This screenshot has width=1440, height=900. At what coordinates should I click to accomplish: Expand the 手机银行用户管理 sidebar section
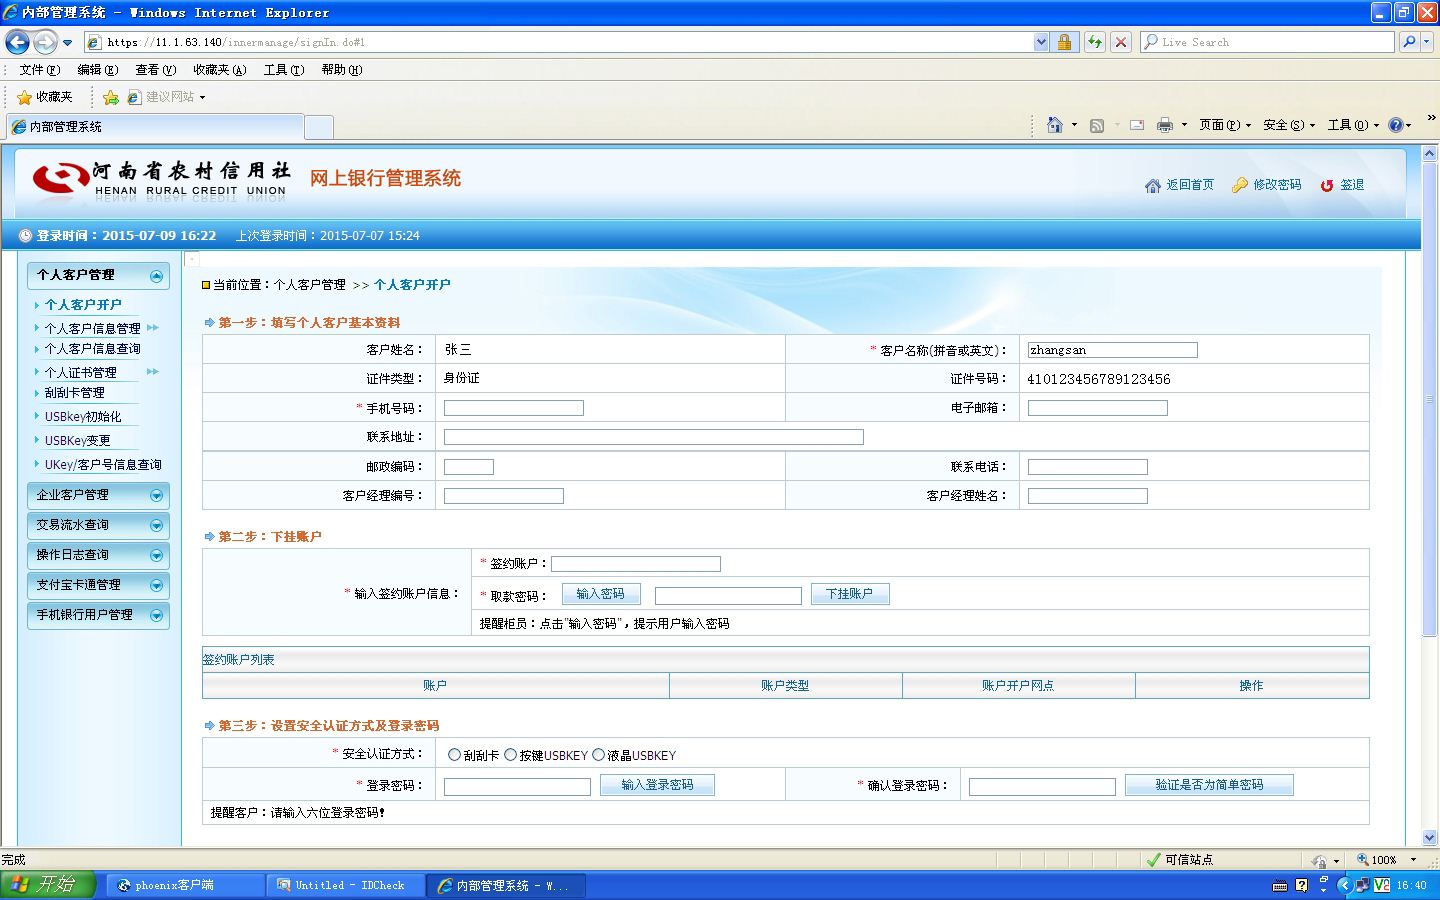[156, 616]
